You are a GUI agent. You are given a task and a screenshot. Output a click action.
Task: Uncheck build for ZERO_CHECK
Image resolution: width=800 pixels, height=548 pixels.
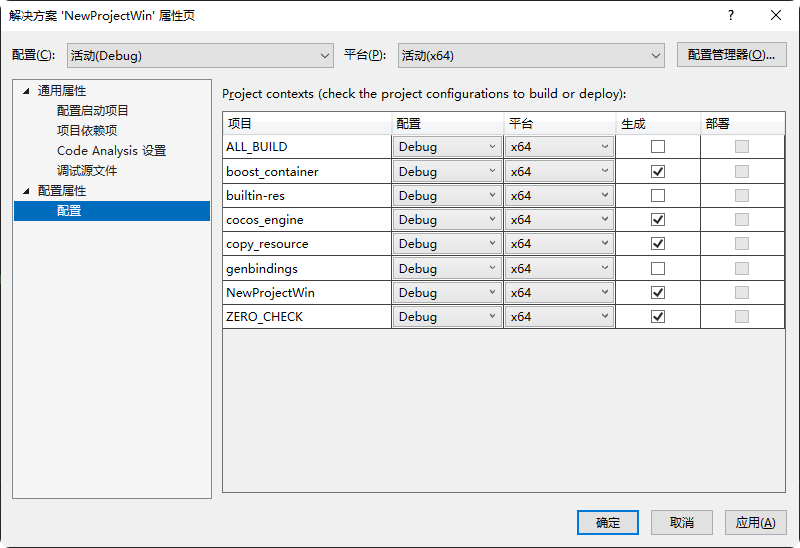pos(657,317)
